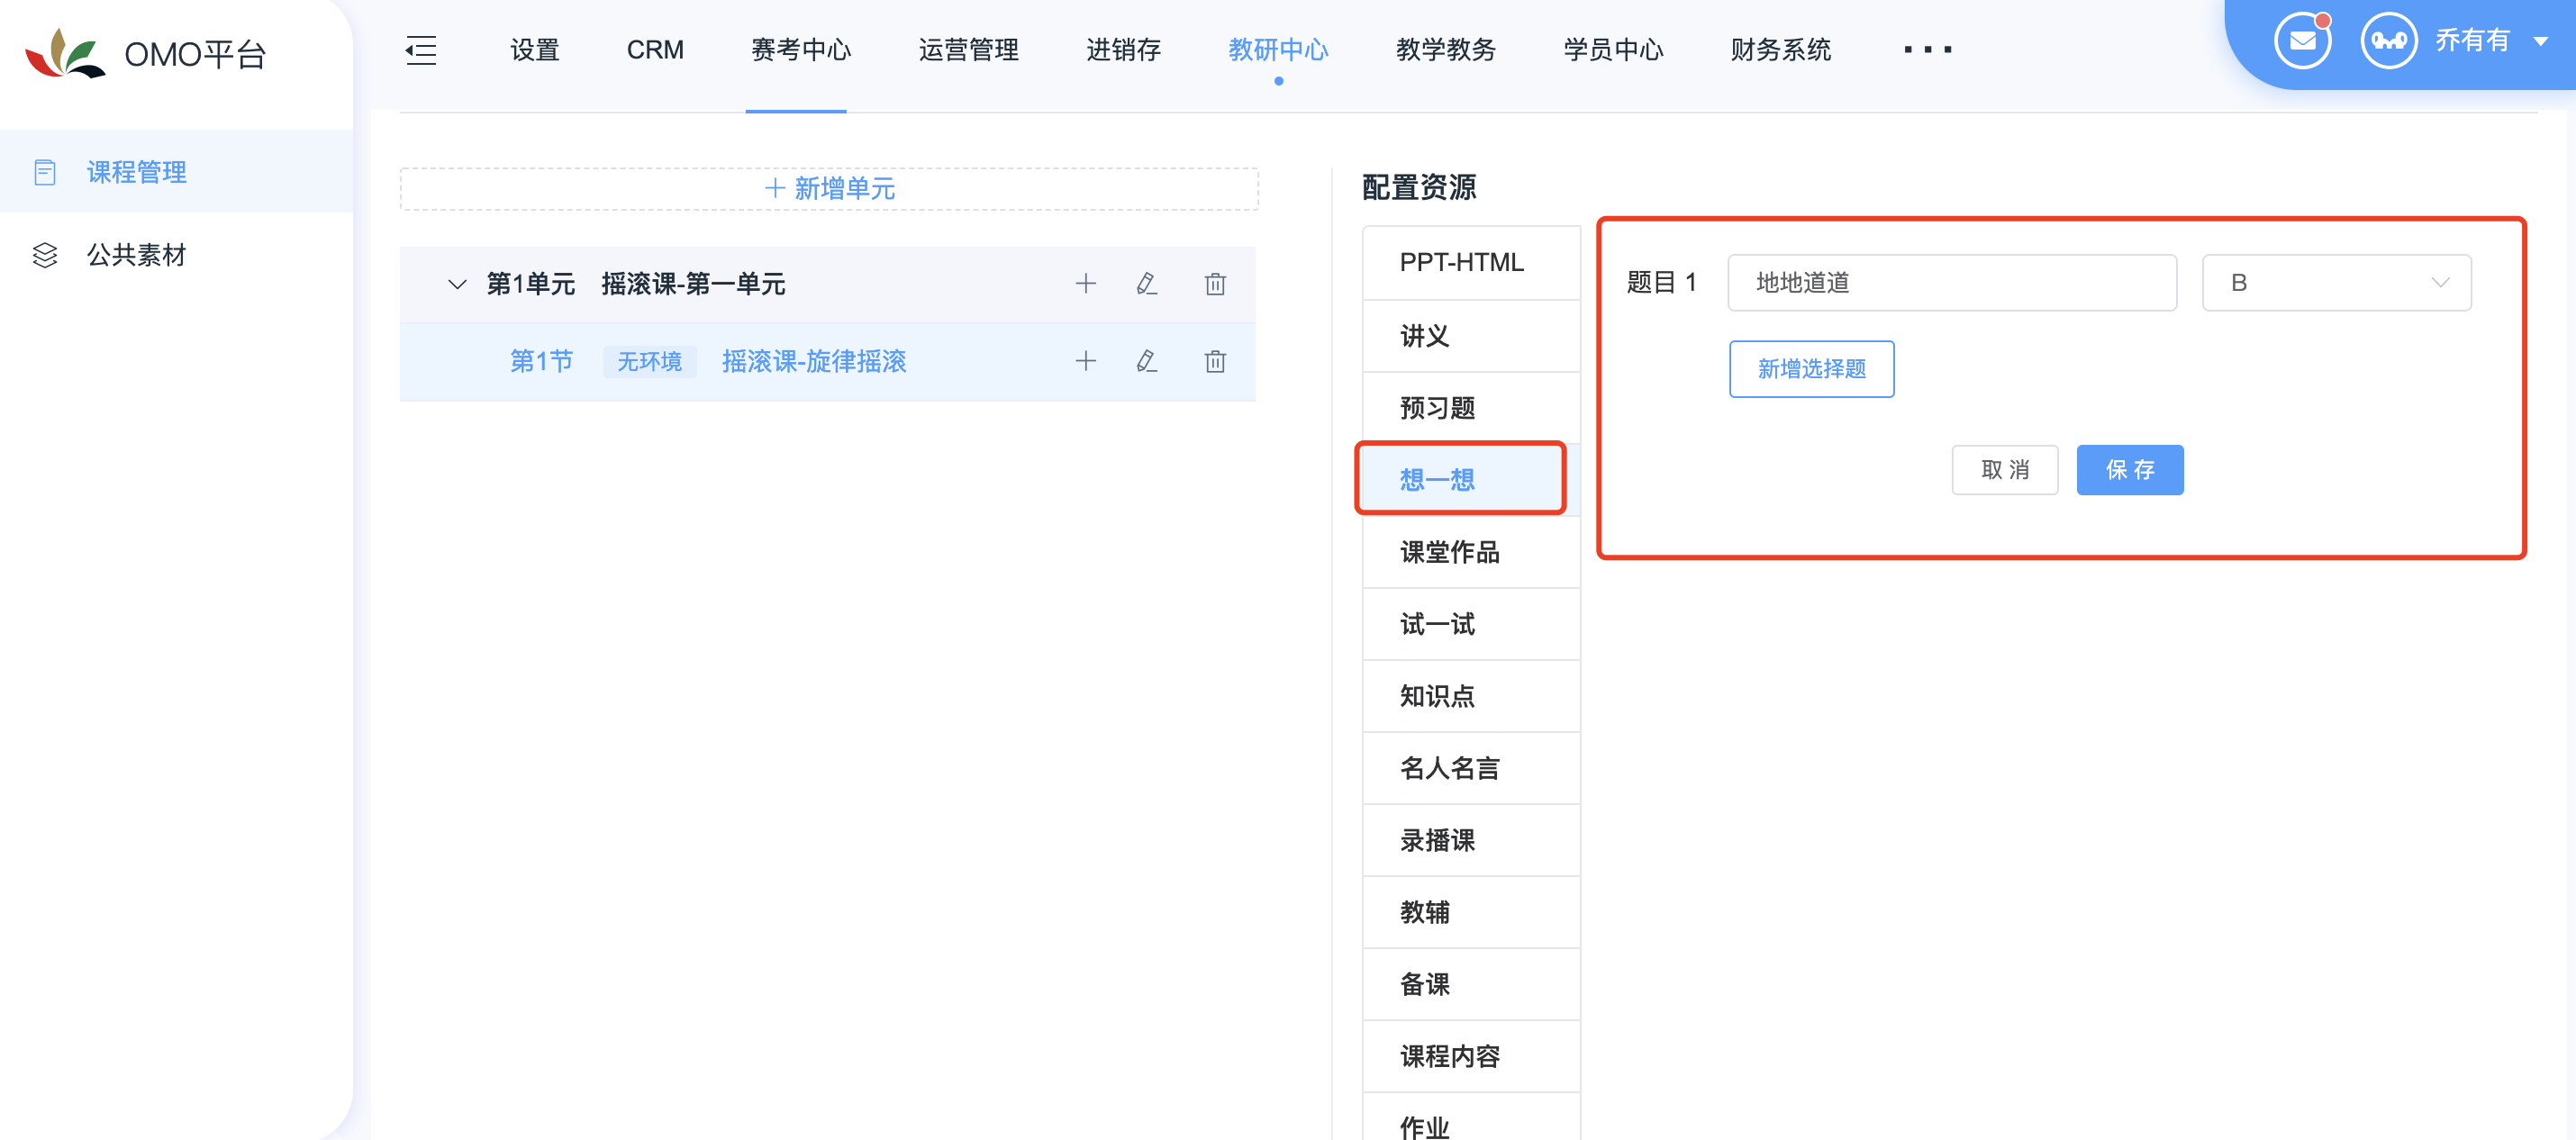Open the mail notifications icon

coord(2302,41)
